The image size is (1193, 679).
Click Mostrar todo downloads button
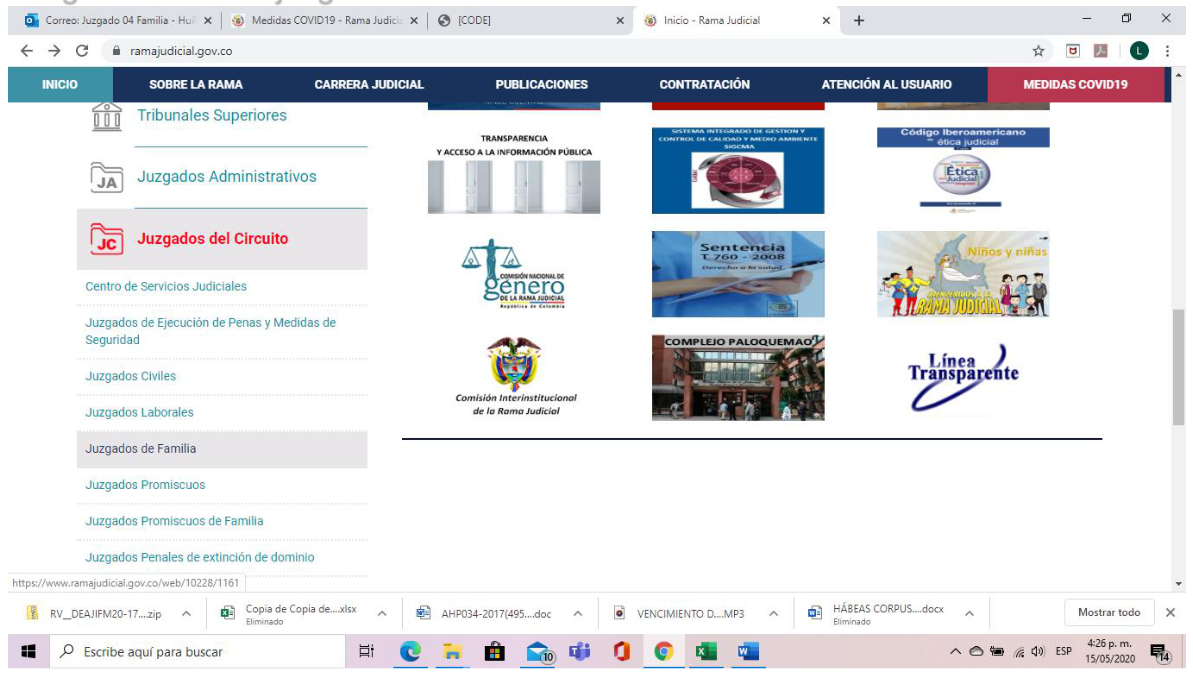click(1109, 613)
